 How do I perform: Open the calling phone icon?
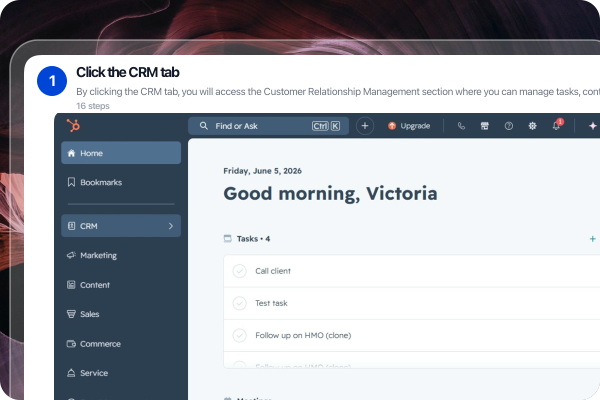pos(461,126)
